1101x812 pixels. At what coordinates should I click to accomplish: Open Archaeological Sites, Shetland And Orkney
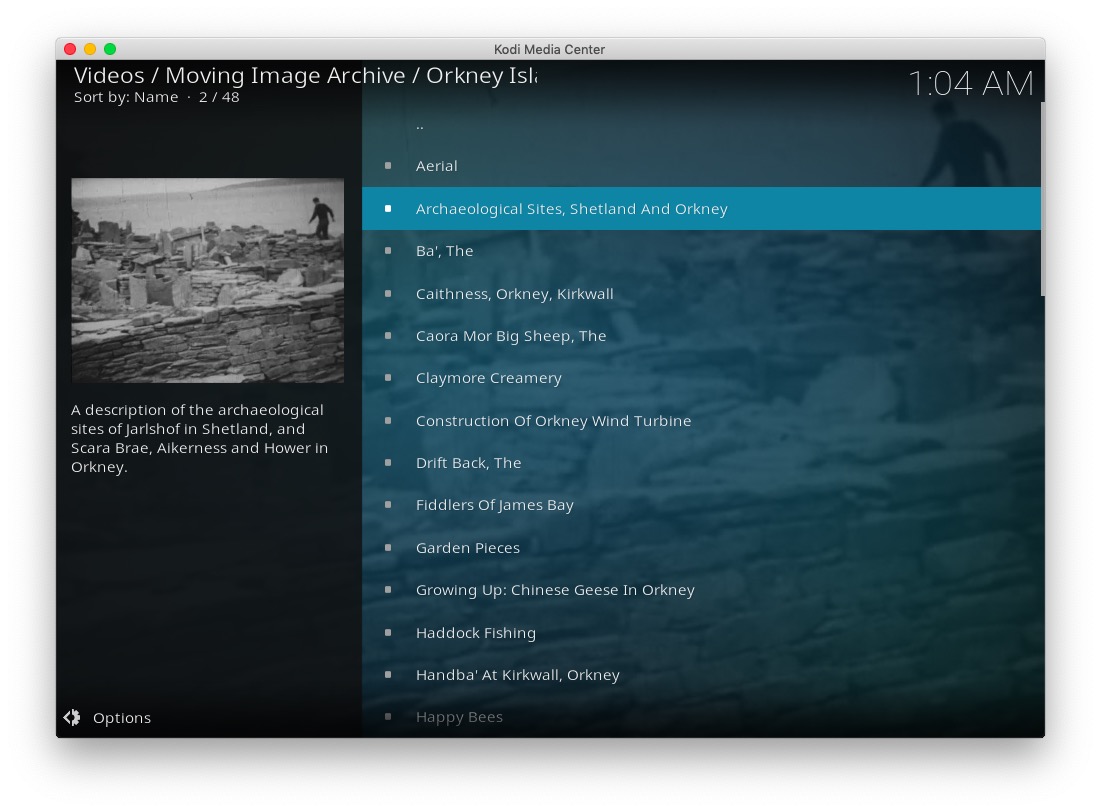tap(571, 209)
